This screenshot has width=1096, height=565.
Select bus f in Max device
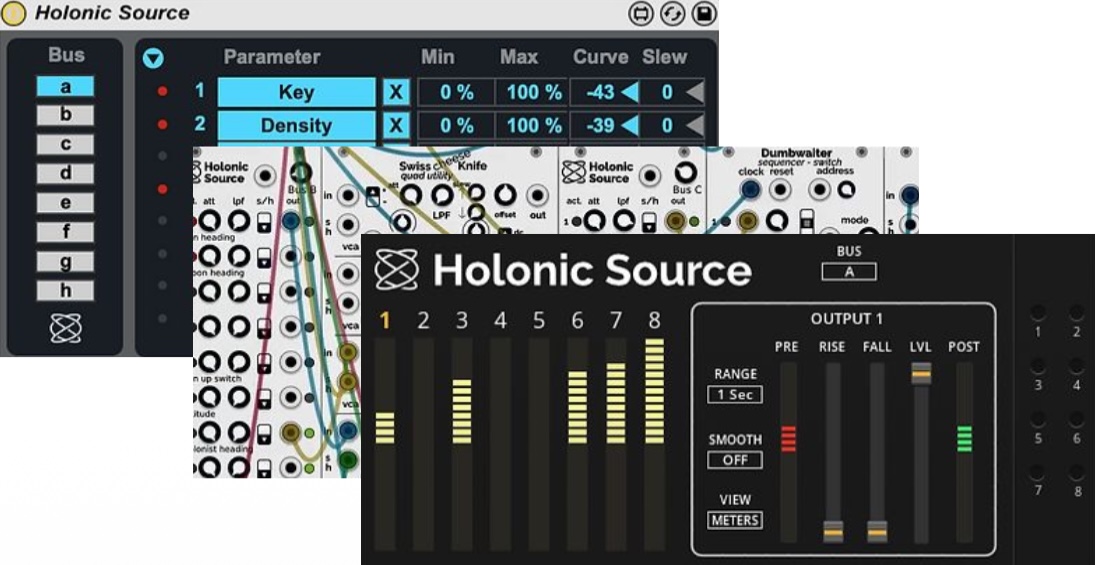tap(65, 231)
